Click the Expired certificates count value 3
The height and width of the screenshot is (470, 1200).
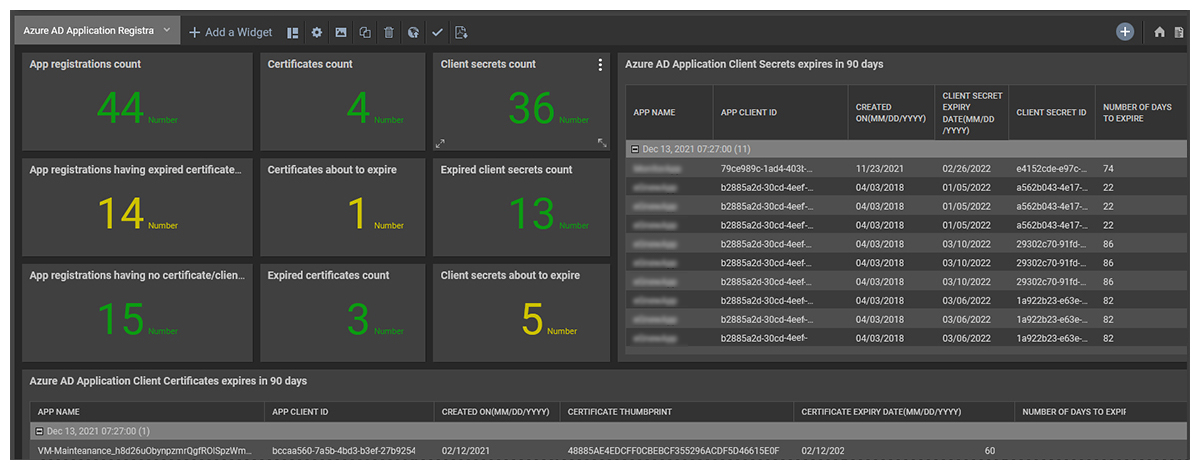tap(358, 319)
